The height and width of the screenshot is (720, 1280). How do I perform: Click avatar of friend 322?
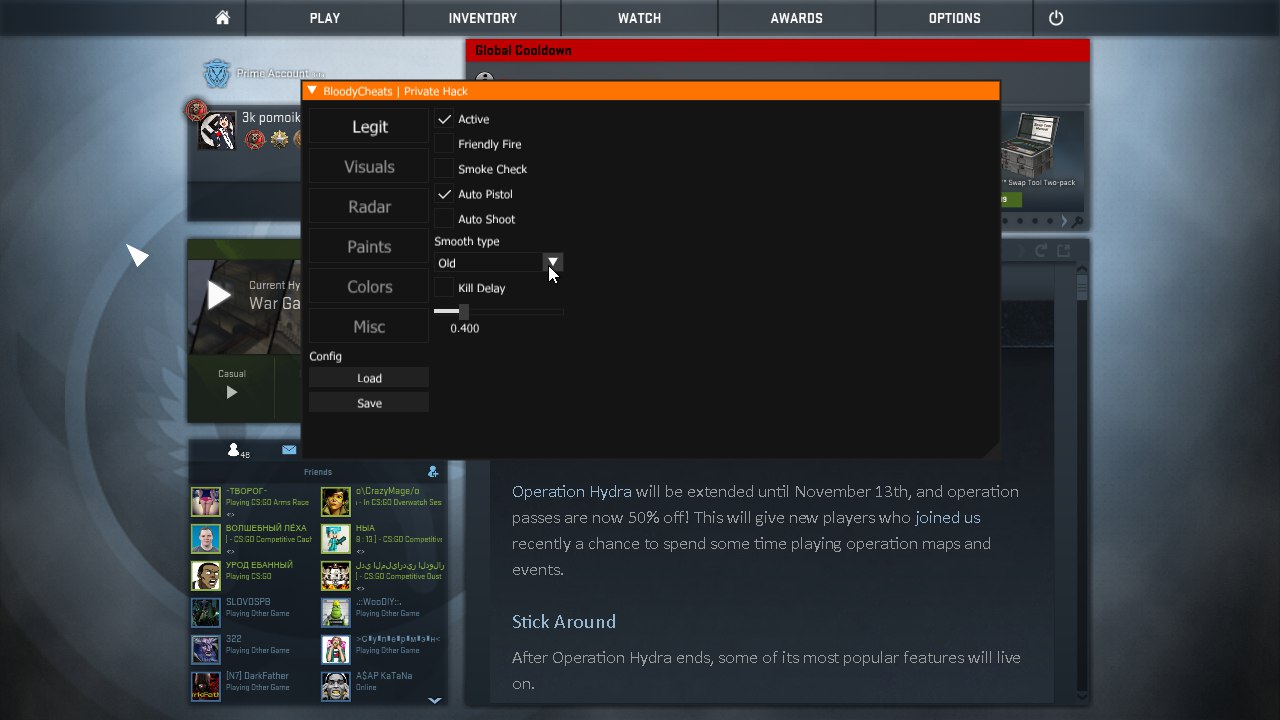pyautogui.click(x=205, y=650)
